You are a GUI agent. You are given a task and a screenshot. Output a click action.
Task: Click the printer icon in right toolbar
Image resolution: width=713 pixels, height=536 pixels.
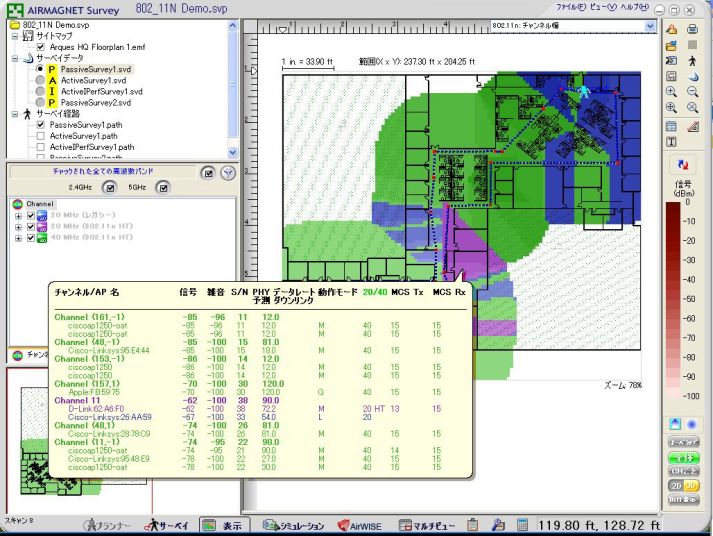(692, 29)
